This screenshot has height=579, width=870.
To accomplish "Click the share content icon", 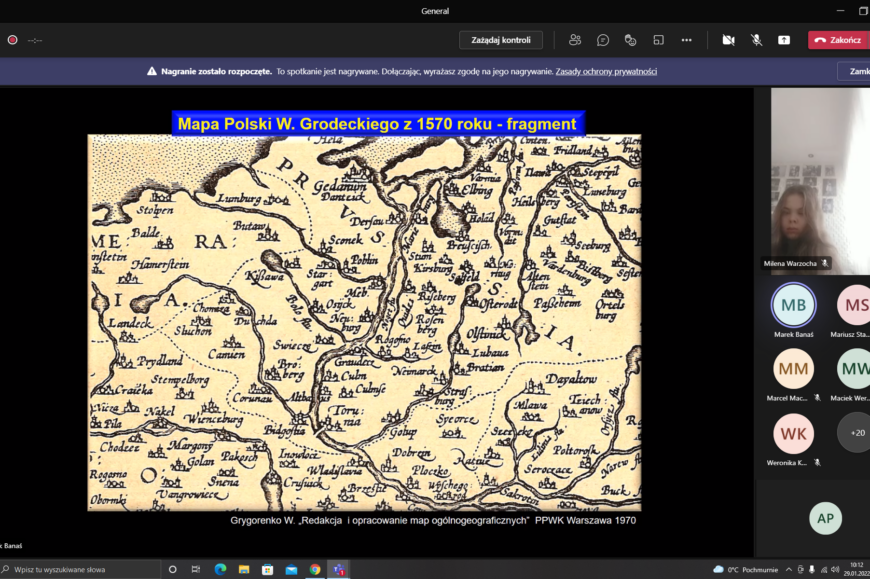I will click(x=784, y=40).
